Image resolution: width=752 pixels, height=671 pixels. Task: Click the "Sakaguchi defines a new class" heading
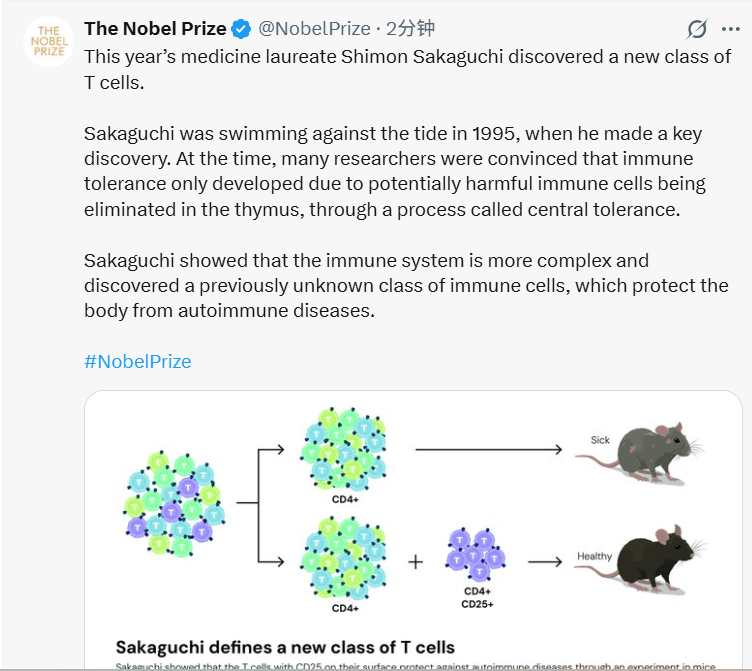click(285, 647)
